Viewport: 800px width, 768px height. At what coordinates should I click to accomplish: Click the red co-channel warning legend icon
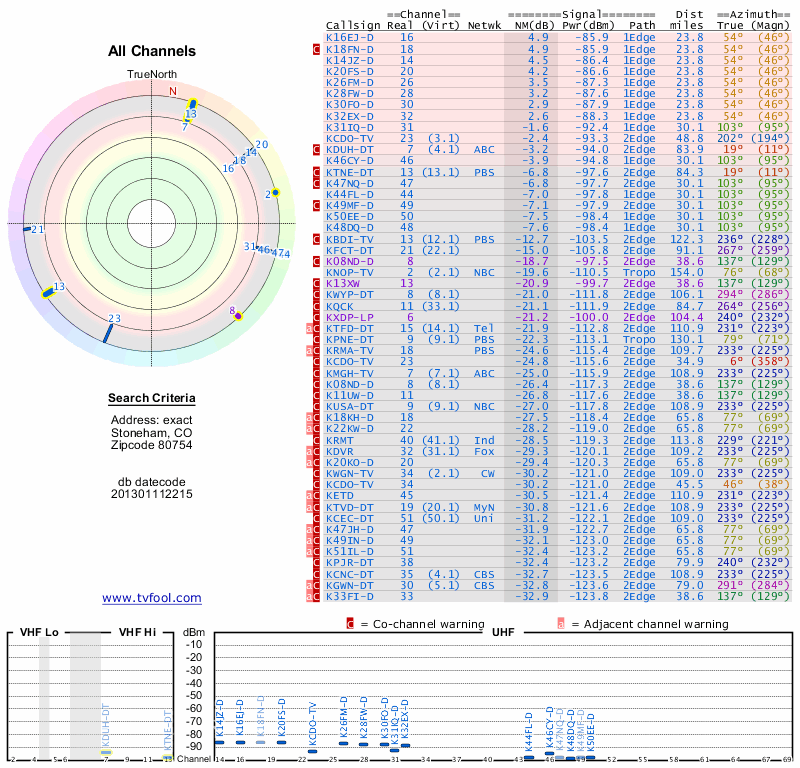coord(350,623)
